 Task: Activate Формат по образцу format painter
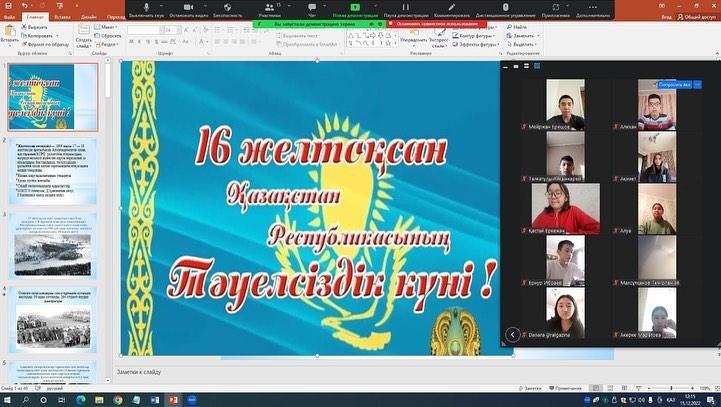click(45, 45)
